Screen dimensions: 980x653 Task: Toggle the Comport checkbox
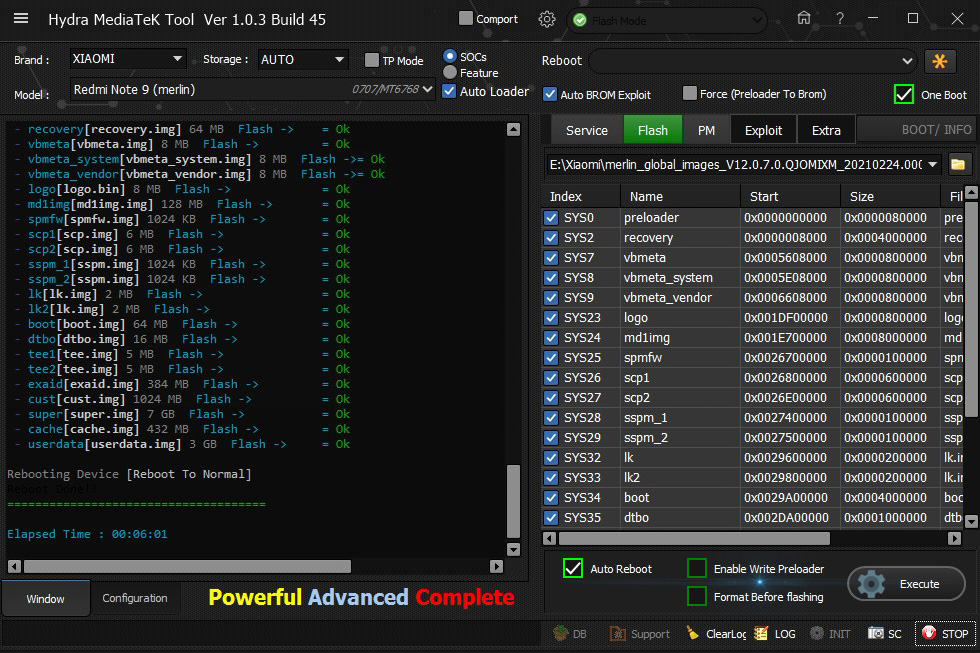click(466, 19)
